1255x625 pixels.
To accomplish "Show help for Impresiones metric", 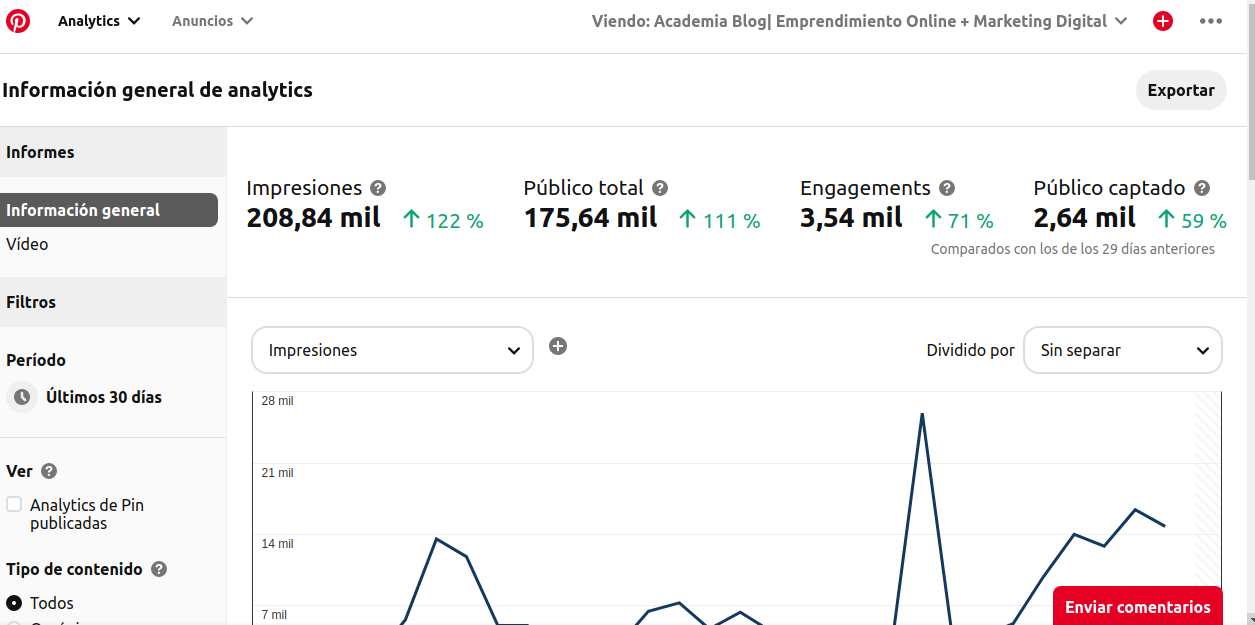I will (378, 188).
